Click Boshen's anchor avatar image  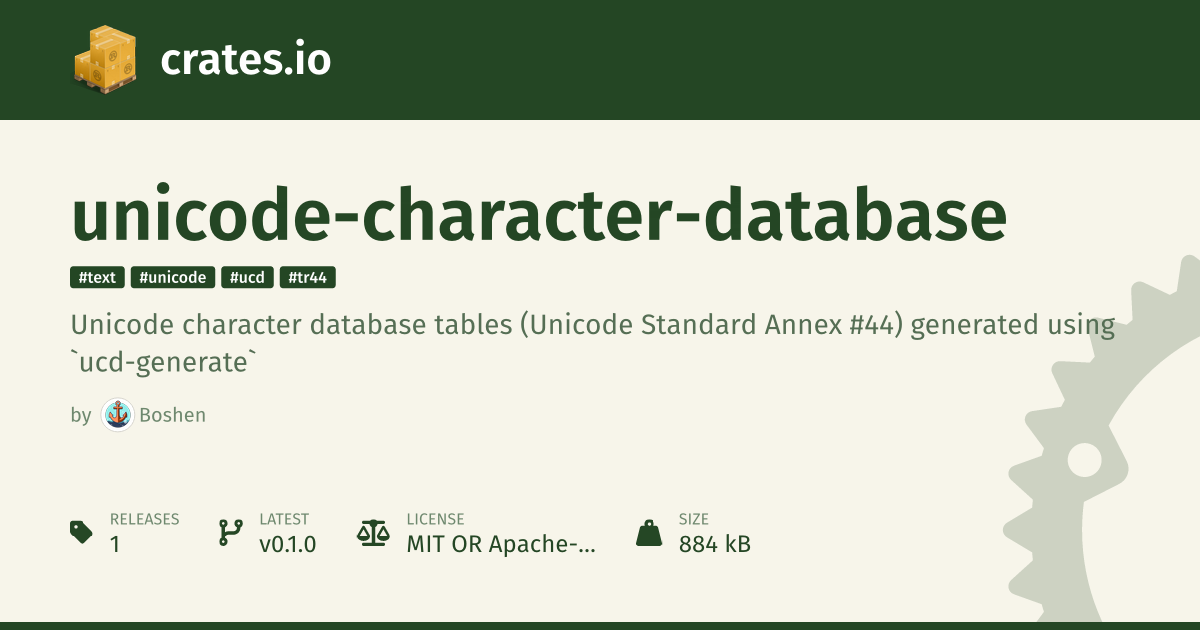pos(117,415)
